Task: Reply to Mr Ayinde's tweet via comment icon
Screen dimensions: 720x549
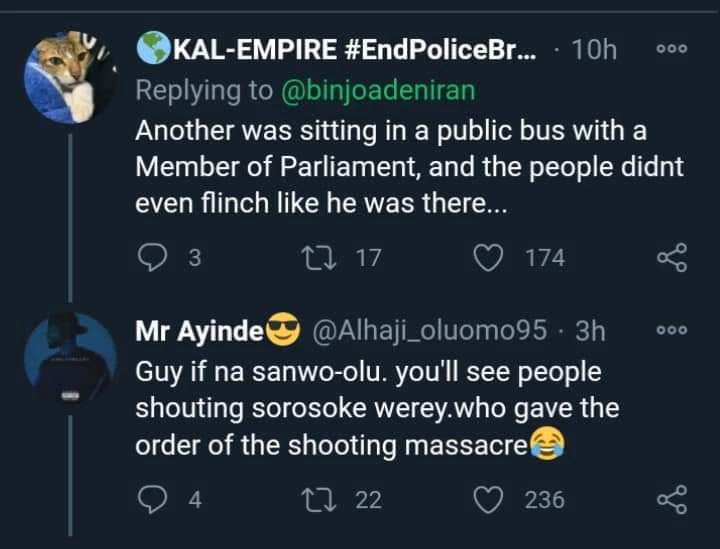Action: (x=154, y=499)
